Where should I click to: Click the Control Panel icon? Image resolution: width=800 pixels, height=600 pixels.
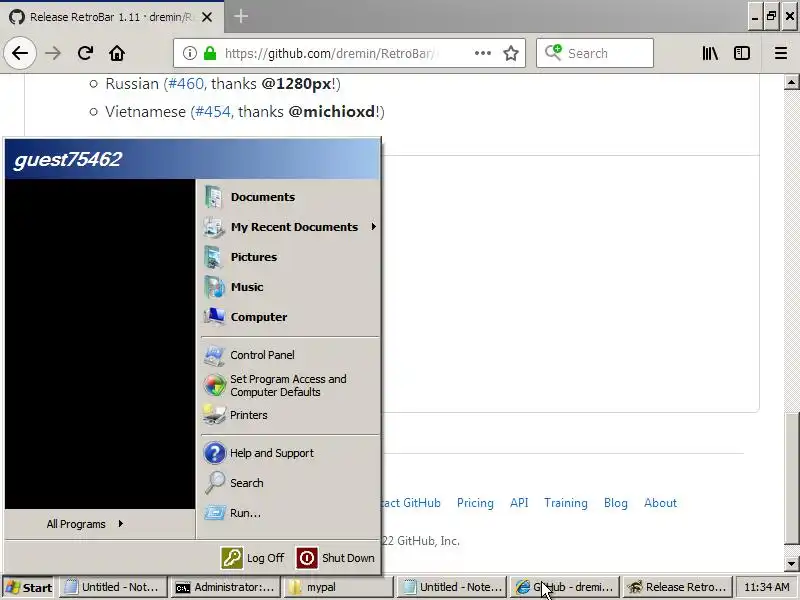[214, 356]
